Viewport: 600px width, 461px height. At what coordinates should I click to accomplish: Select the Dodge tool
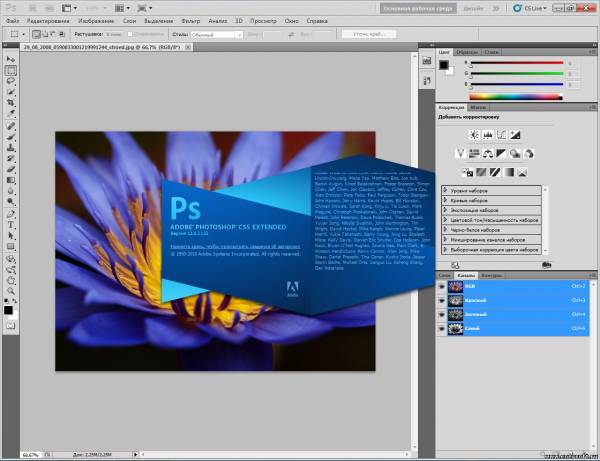[11, 202]
